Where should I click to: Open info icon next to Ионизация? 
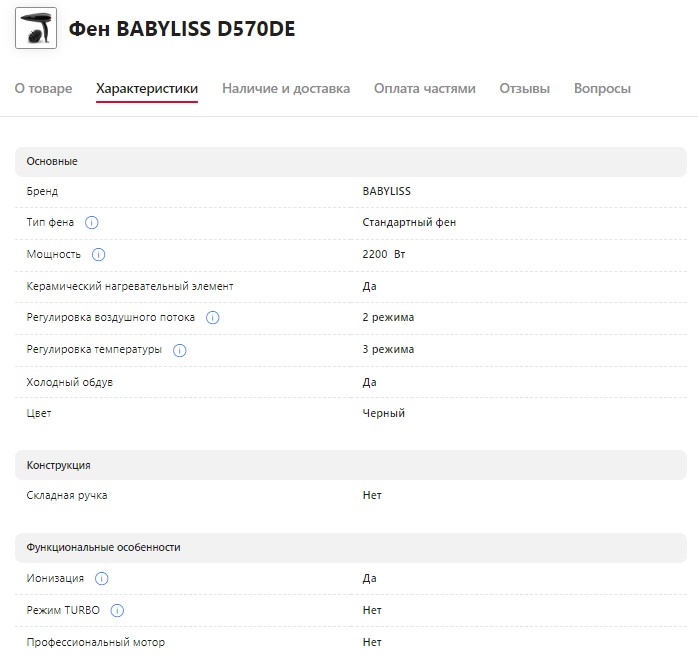coord(101,578)
